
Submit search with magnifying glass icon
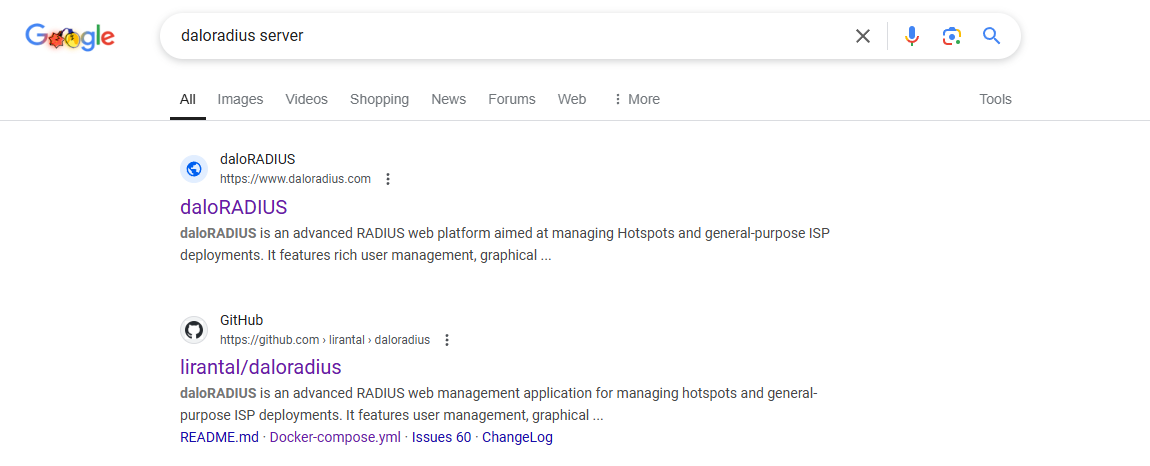992,36
